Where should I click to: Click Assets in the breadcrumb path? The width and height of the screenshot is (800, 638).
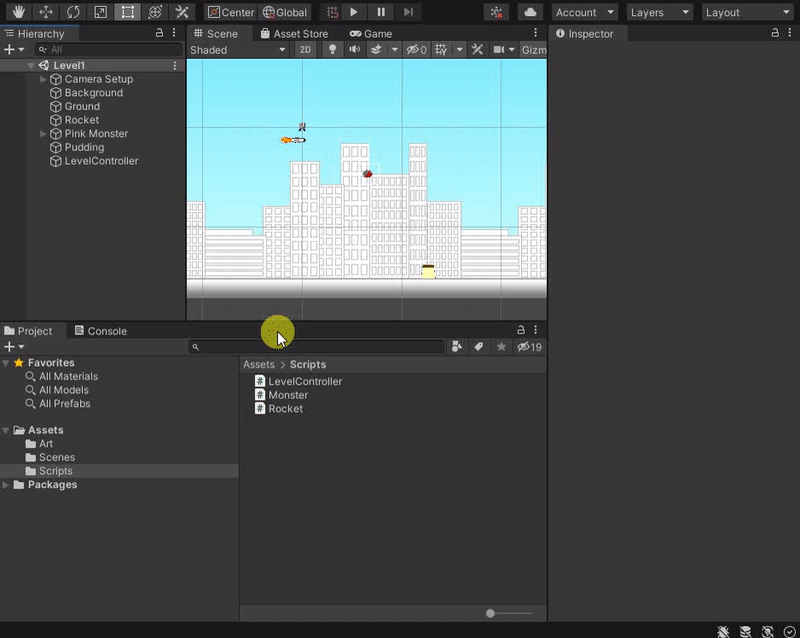[258, 365]
